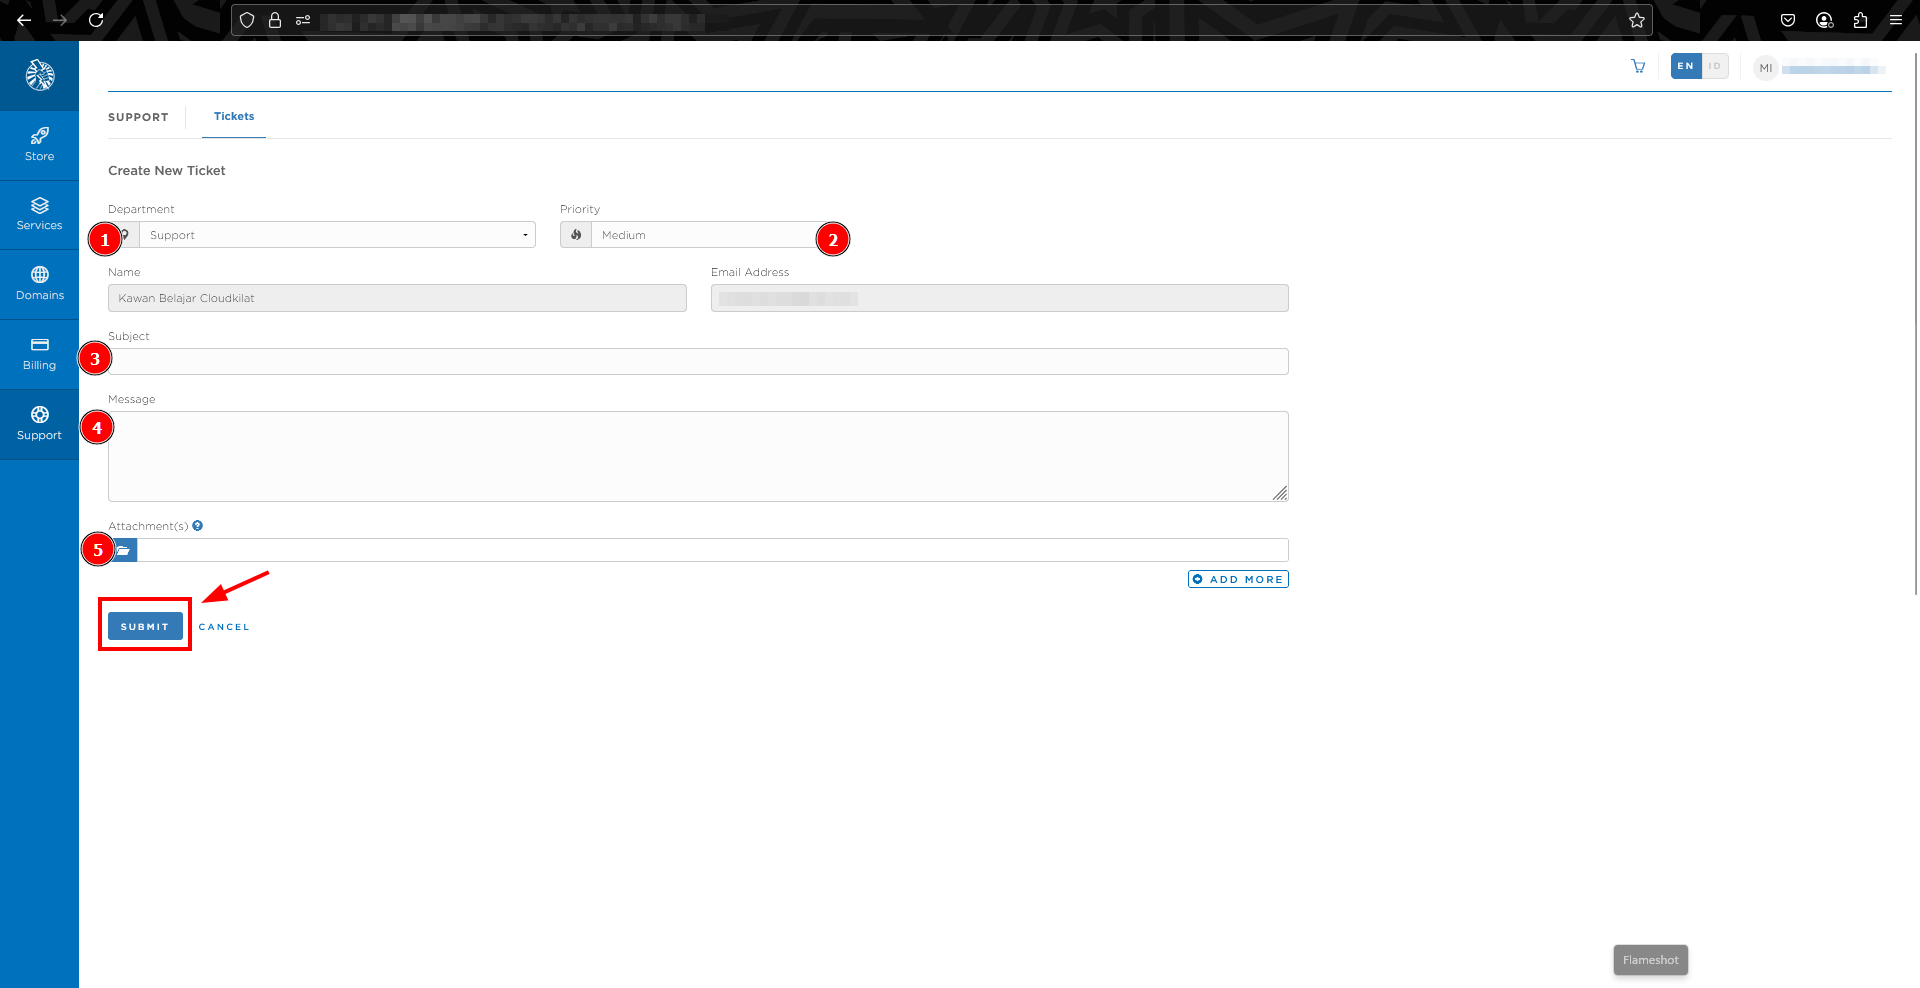Bookmark this page with star icon
The image size is (1920, 988).
click(1636, 20)
